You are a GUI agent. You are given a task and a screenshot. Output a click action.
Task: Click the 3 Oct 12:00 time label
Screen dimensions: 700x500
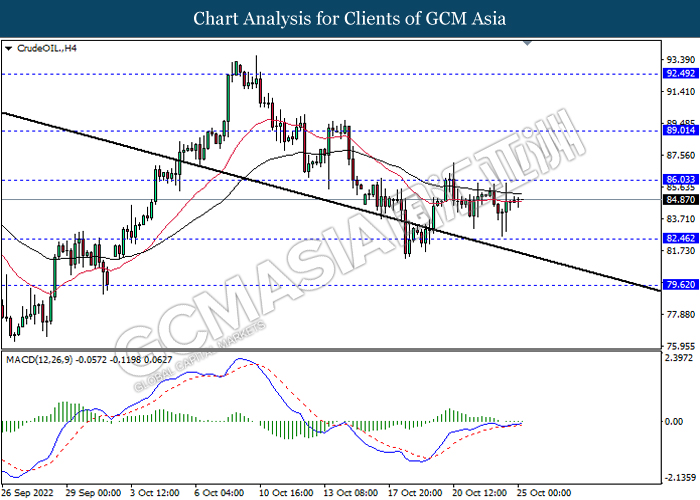pos(155,493)
